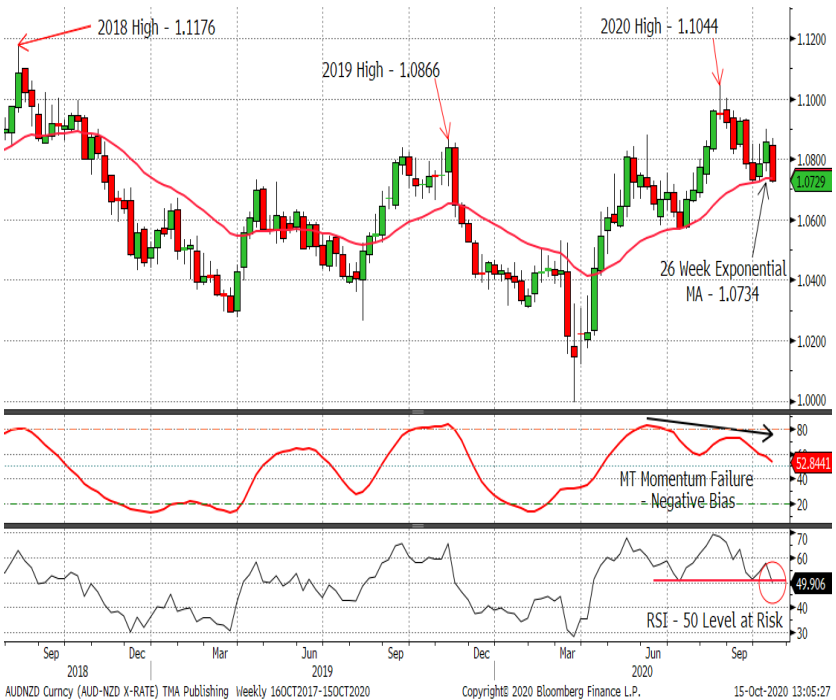
Task: Click the 30 level on RSI axis
Action: tap(802, 633)
